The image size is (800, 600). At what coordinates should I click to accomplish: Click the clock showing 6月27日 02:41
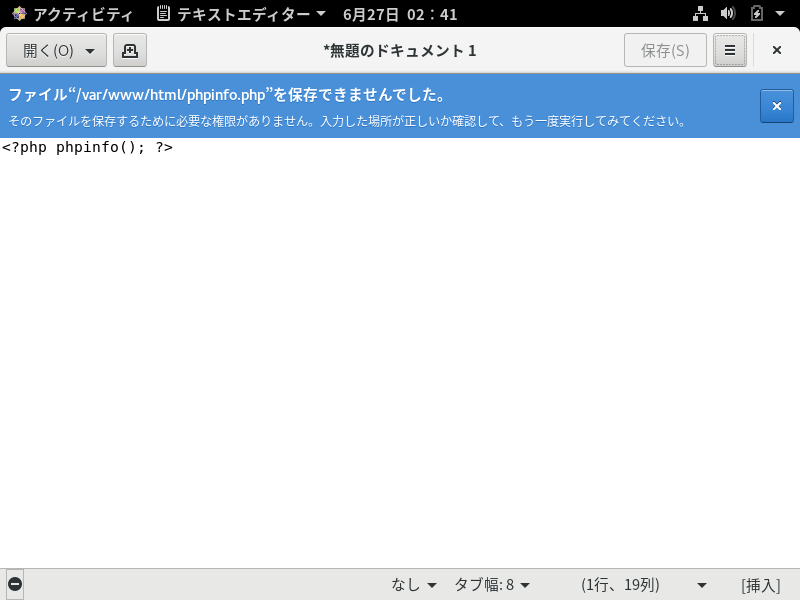coord(398,14)
